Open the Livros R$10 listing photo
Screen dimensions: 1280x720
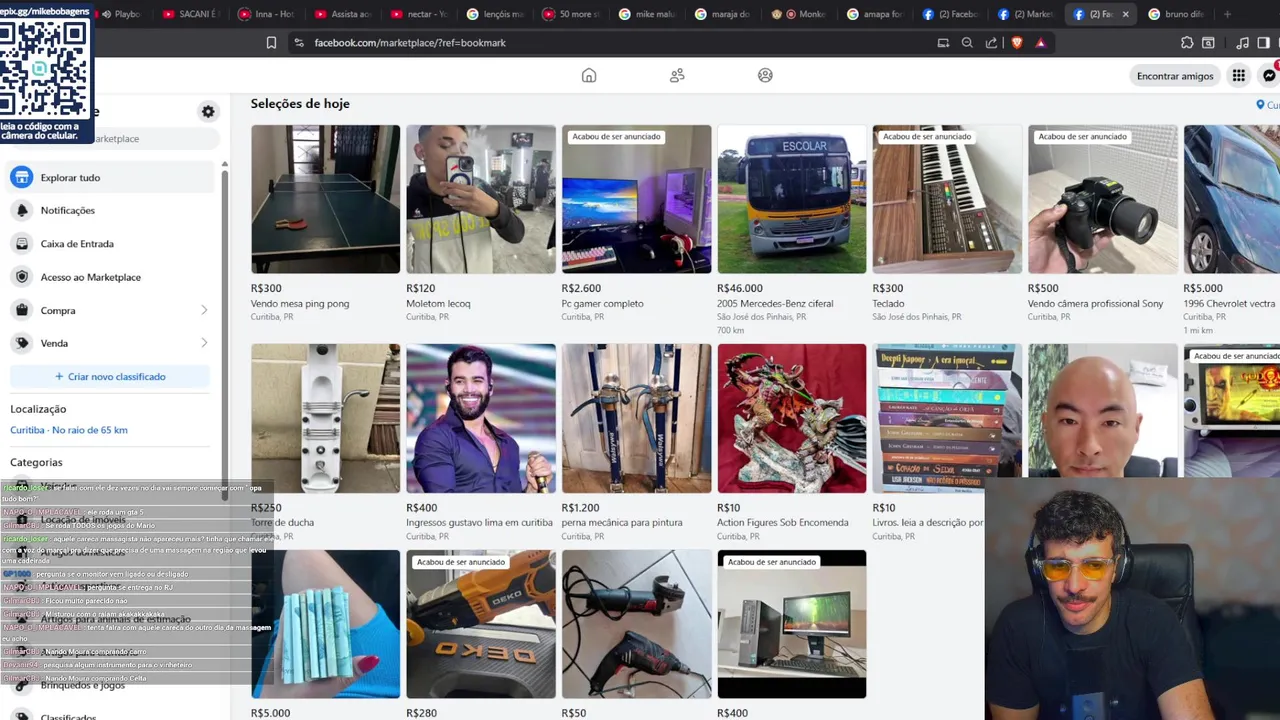point(947,418)
